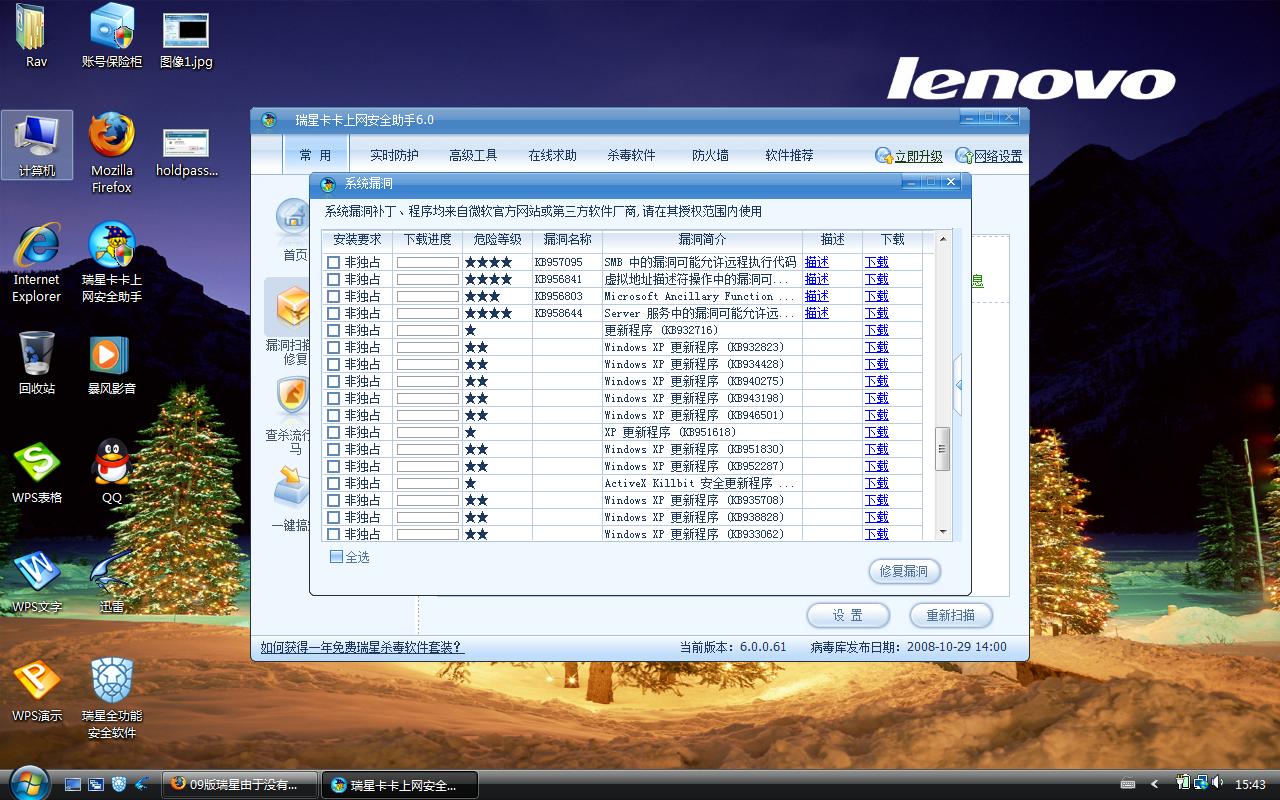The image size is (1280, 800).
Task: Open the 账号保险柜 desktop icon
Action: (112, 36)
